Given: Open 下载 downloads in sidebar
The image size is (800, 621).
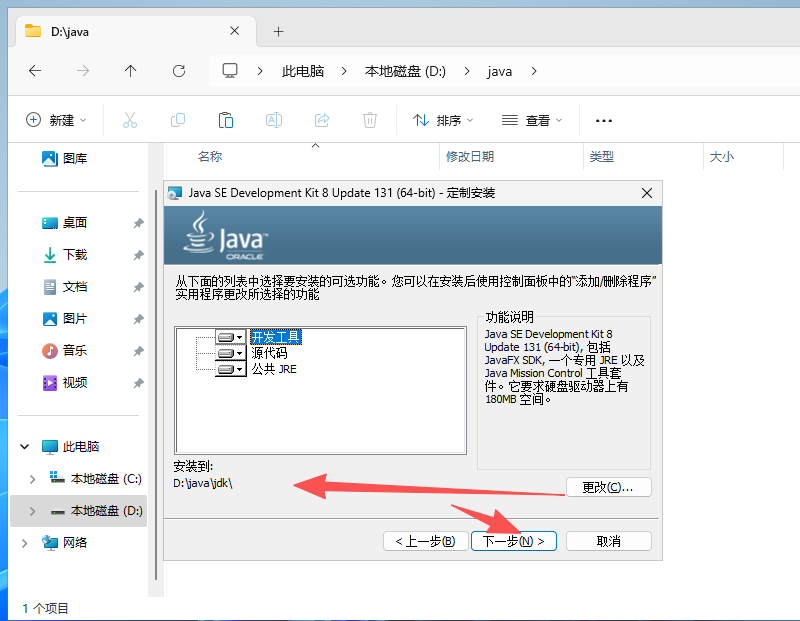Looking at the screenshot, I should (64, 255).
